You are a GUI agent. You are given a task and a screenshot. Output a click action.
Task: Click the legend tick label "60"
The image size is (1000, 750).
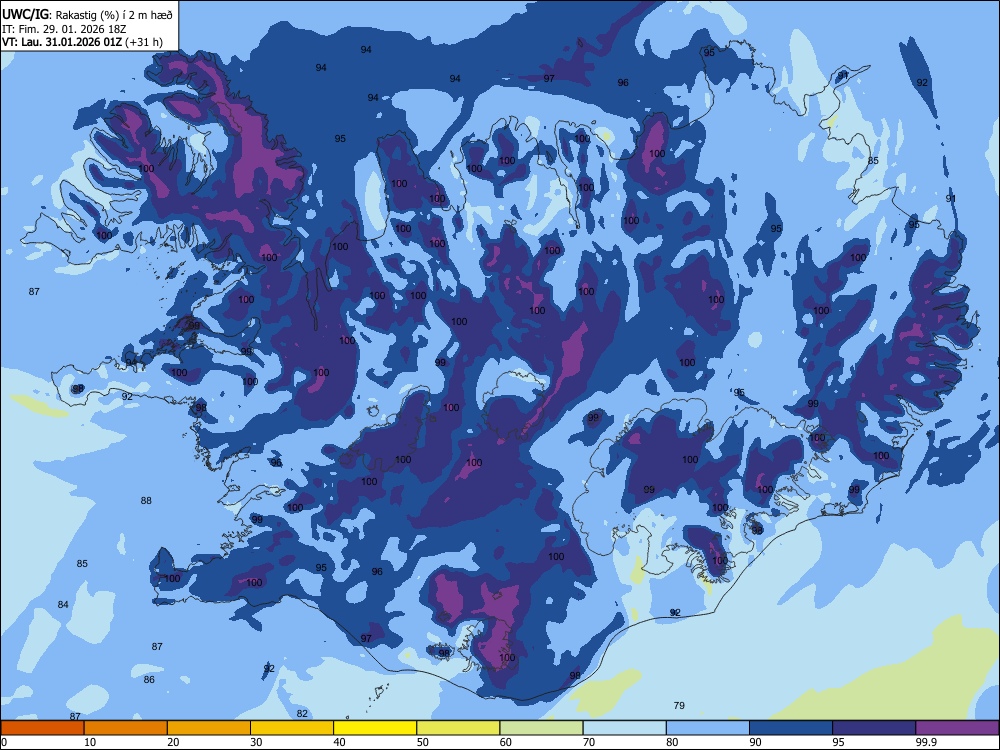506,742
